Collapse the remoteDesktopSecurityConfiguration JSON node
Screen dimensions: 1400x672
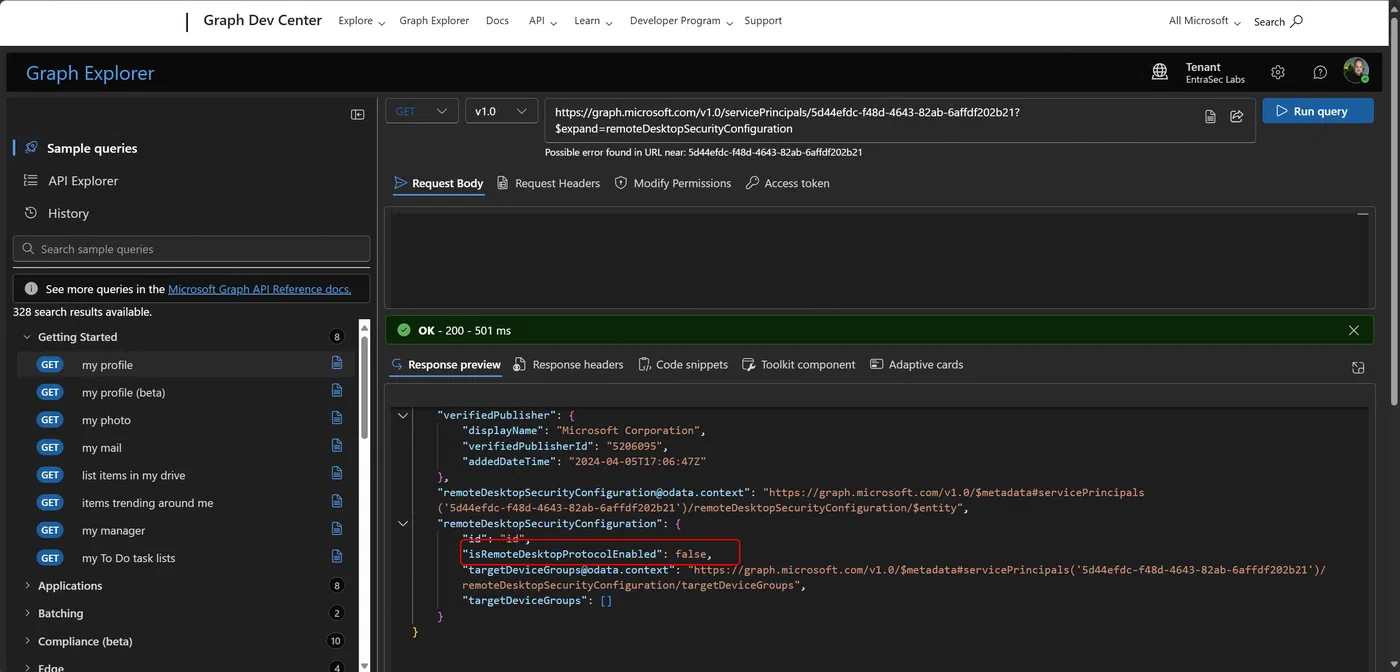click(x=403, y=523)
